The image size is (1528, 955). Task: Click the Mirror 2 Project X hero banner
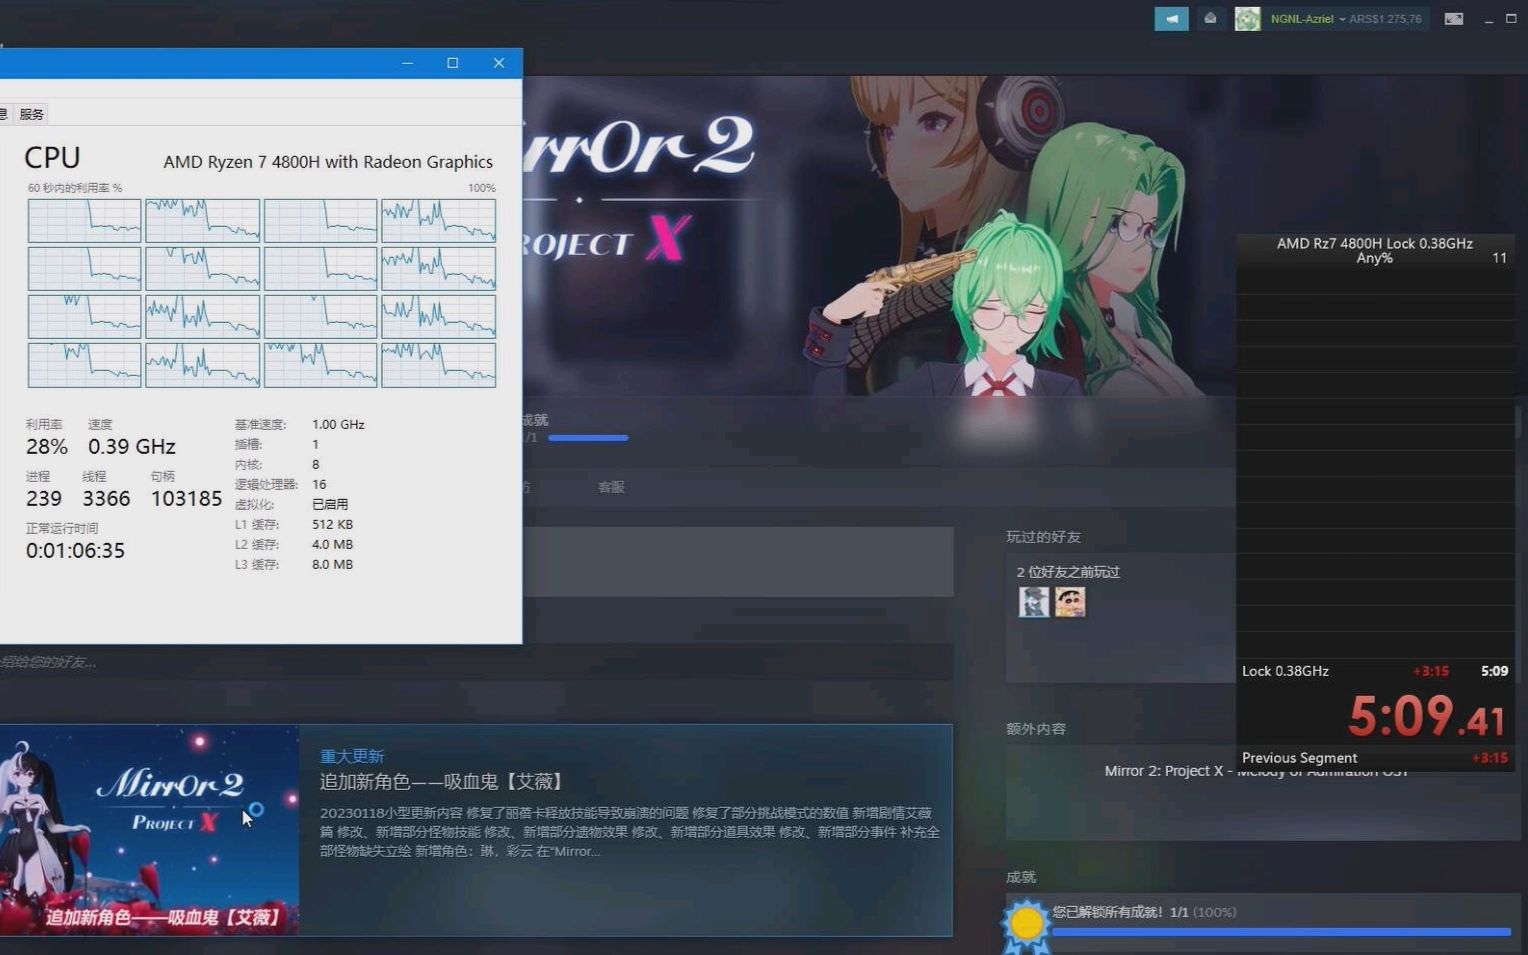click(x=880, y=236)
